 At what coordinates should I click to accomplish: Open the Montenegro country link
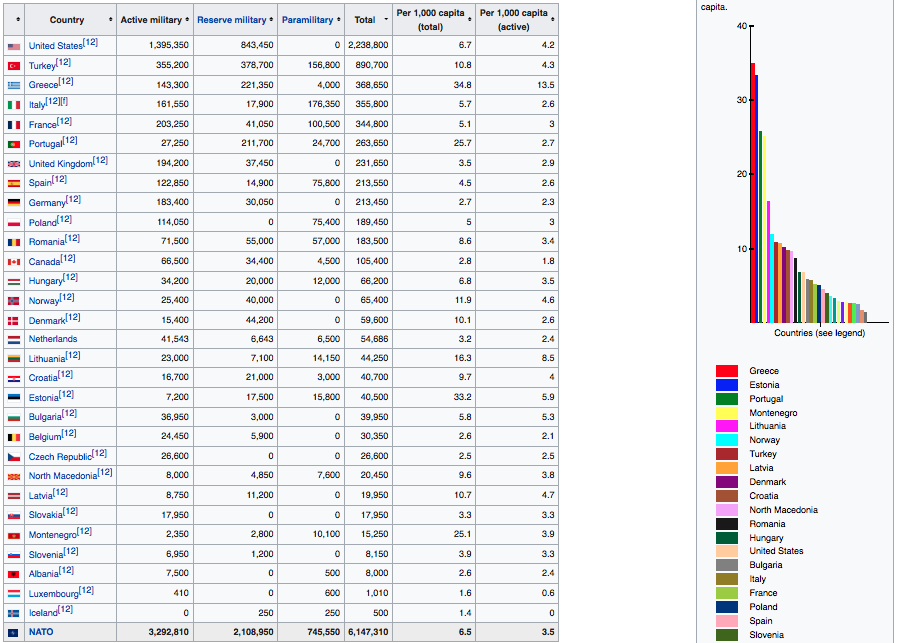[x=53, y=535]
